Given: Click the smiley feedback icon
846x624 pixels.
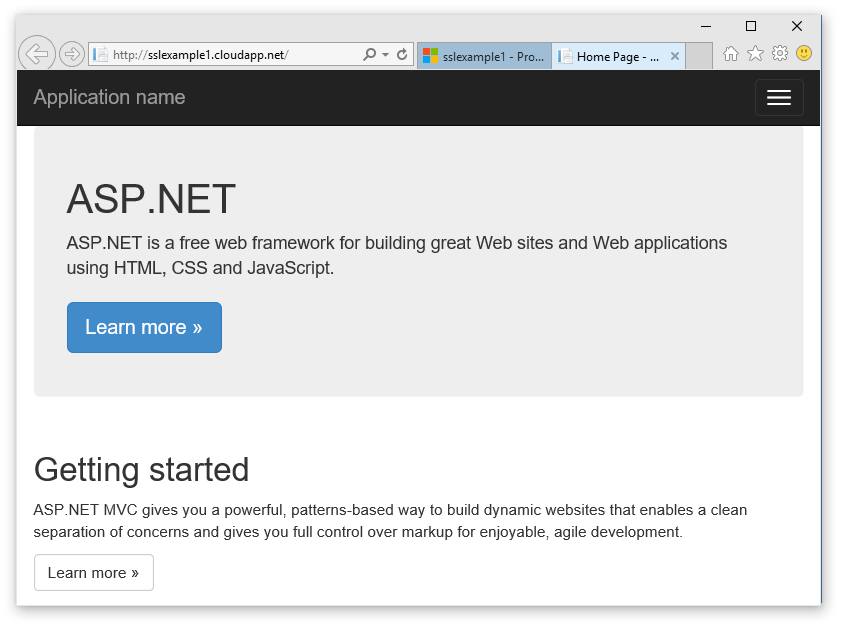Looking at the screenshot, I should tap(804, 54).
